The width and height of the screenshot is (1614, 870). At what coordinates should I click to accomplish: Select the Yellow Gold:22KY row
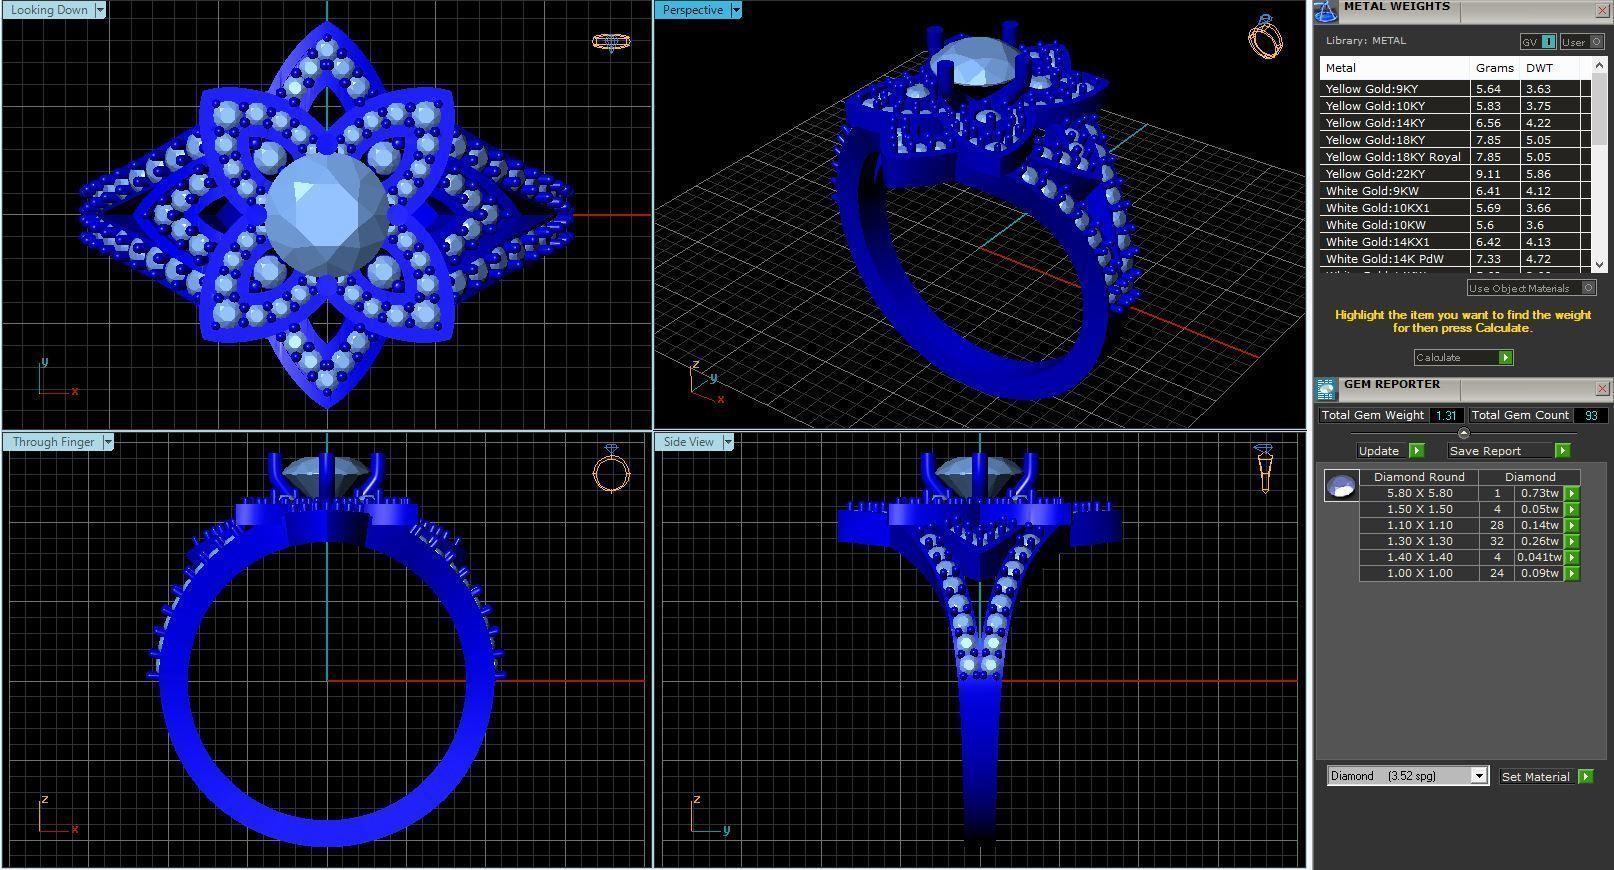[x=1455, y=174]
